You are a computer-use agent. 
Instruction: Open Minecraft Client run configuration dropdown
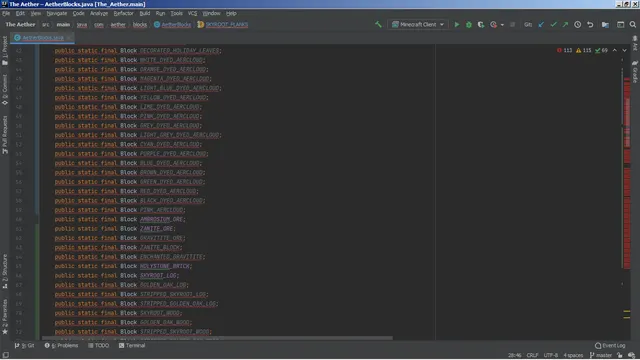pyautogui.click(x=418, y=24)
